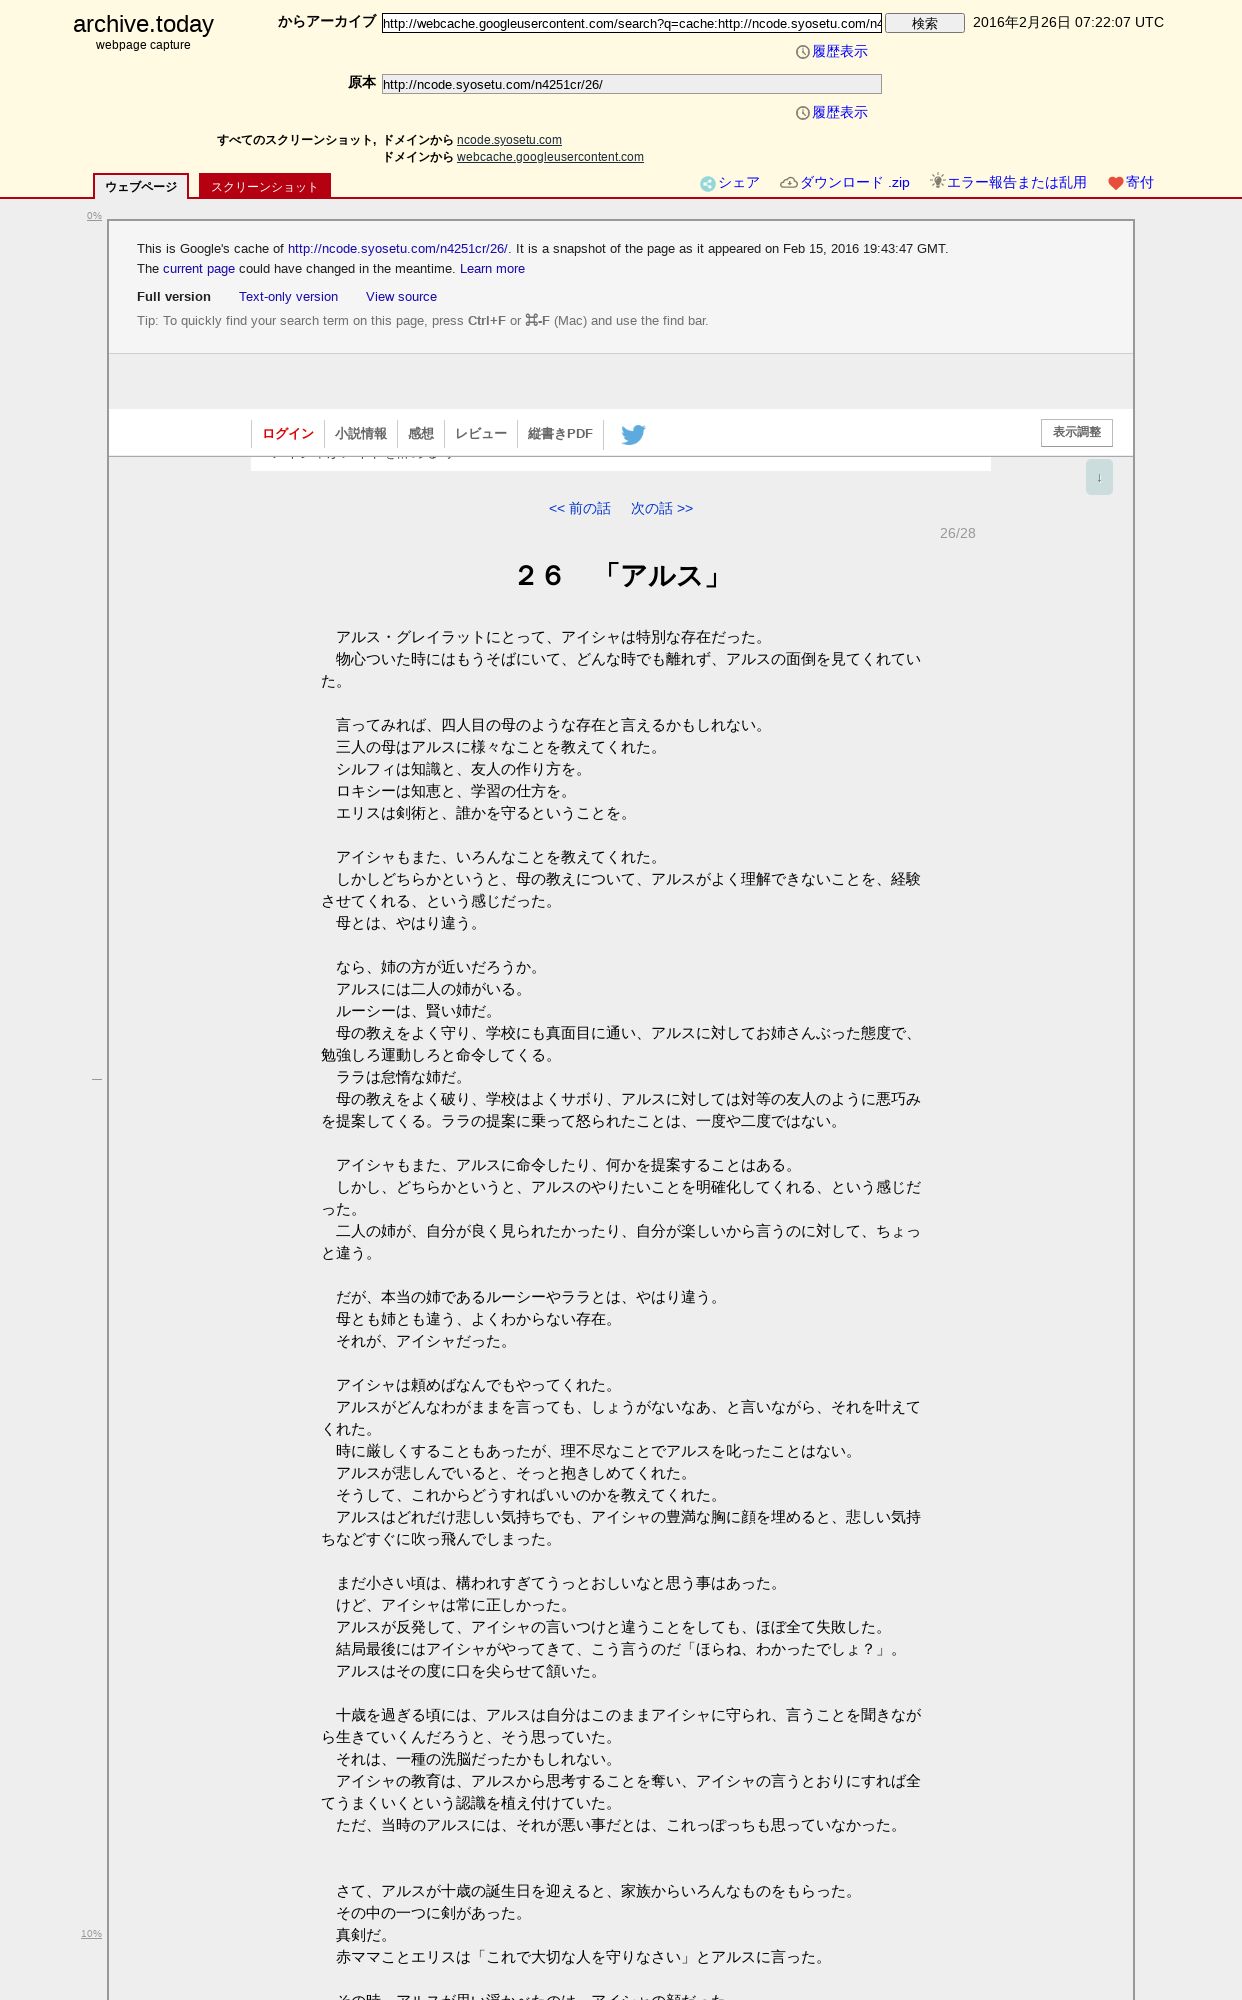
Task: Click the archive.today logo text
Action: [143, 24]
